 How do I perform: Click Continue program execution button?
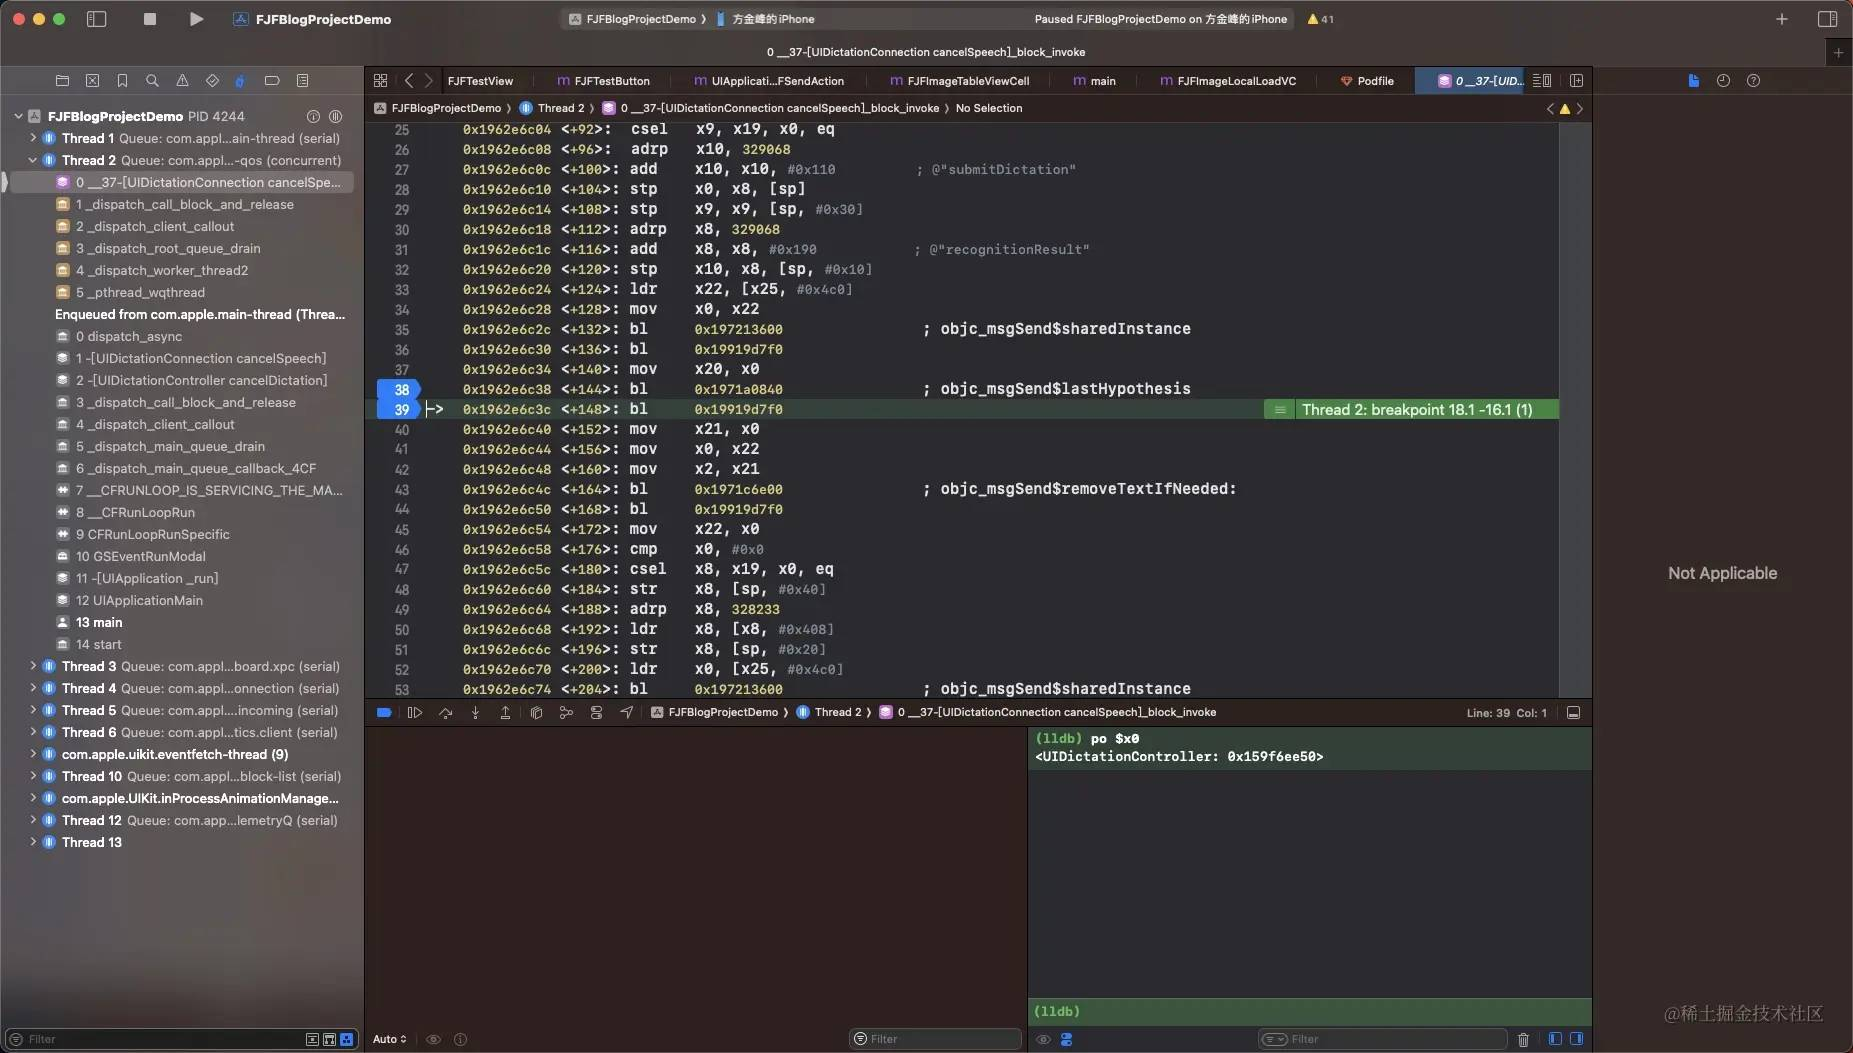point(415,713)
